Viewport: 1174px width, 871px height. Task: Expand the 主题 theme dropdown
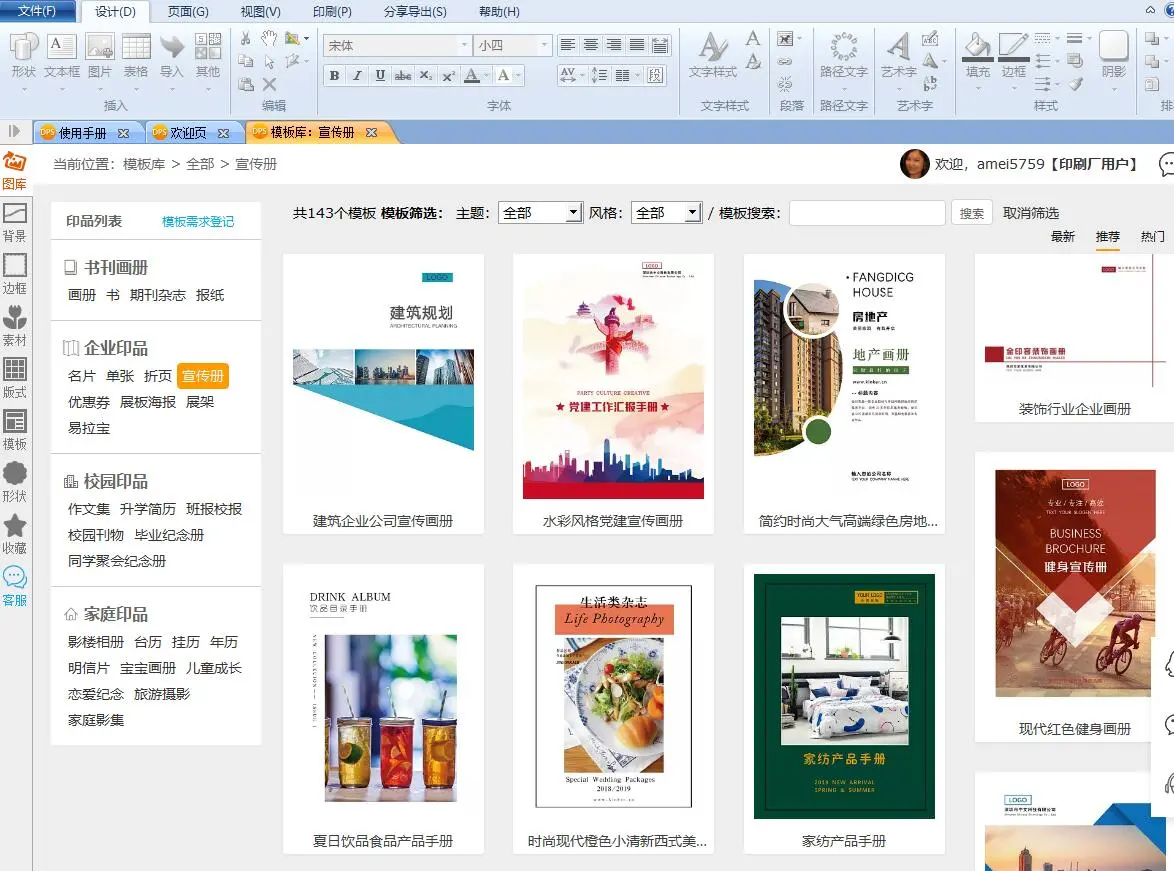(573, 213)
